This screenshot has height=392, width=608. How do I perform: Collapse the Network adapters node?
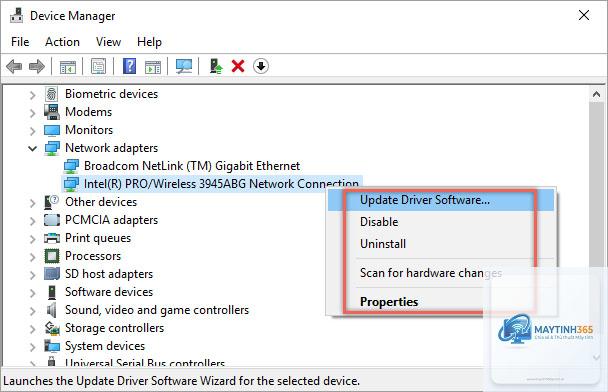(33, 149)
